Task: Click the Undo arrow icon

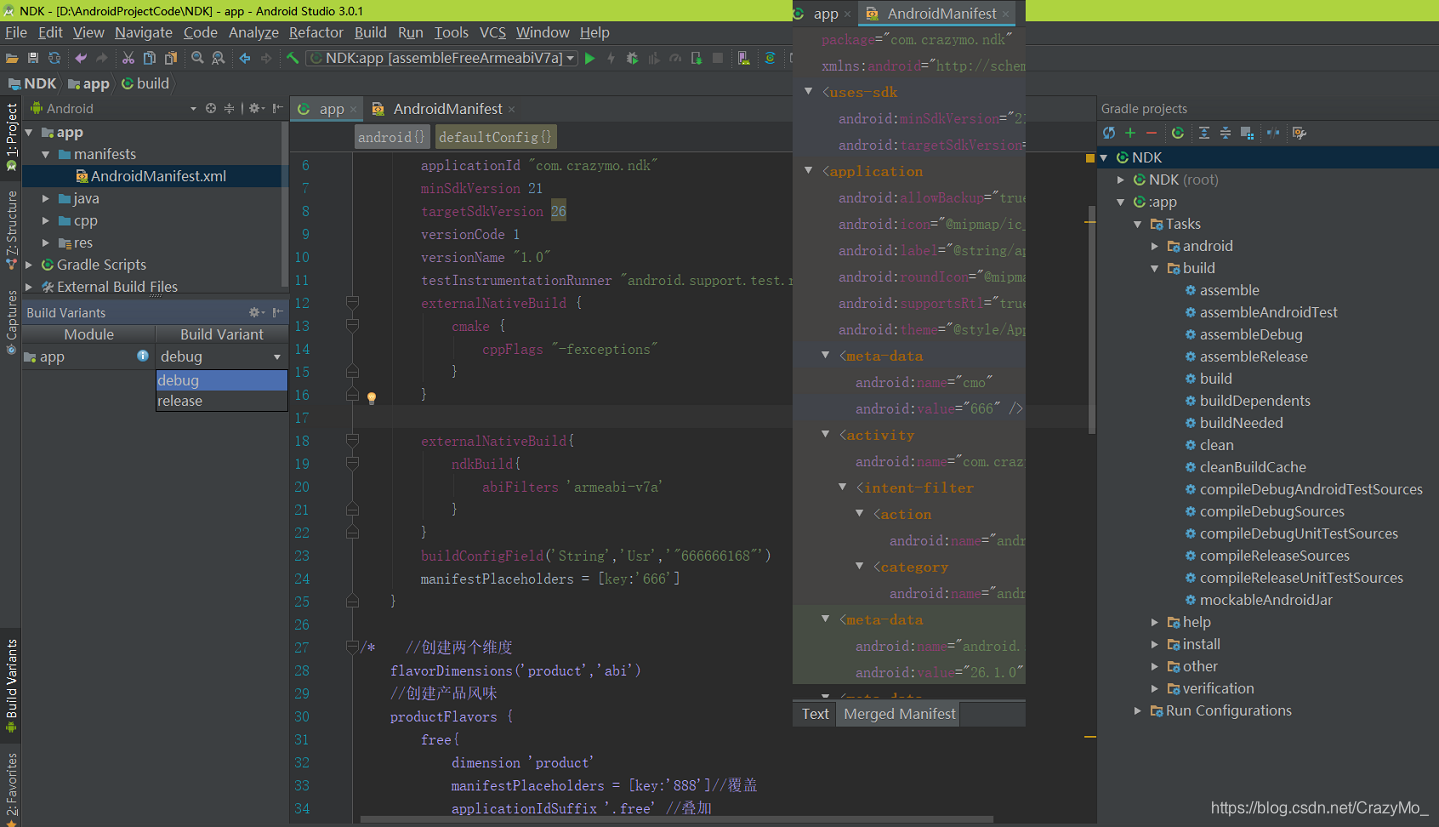Action: pos(81,58)
